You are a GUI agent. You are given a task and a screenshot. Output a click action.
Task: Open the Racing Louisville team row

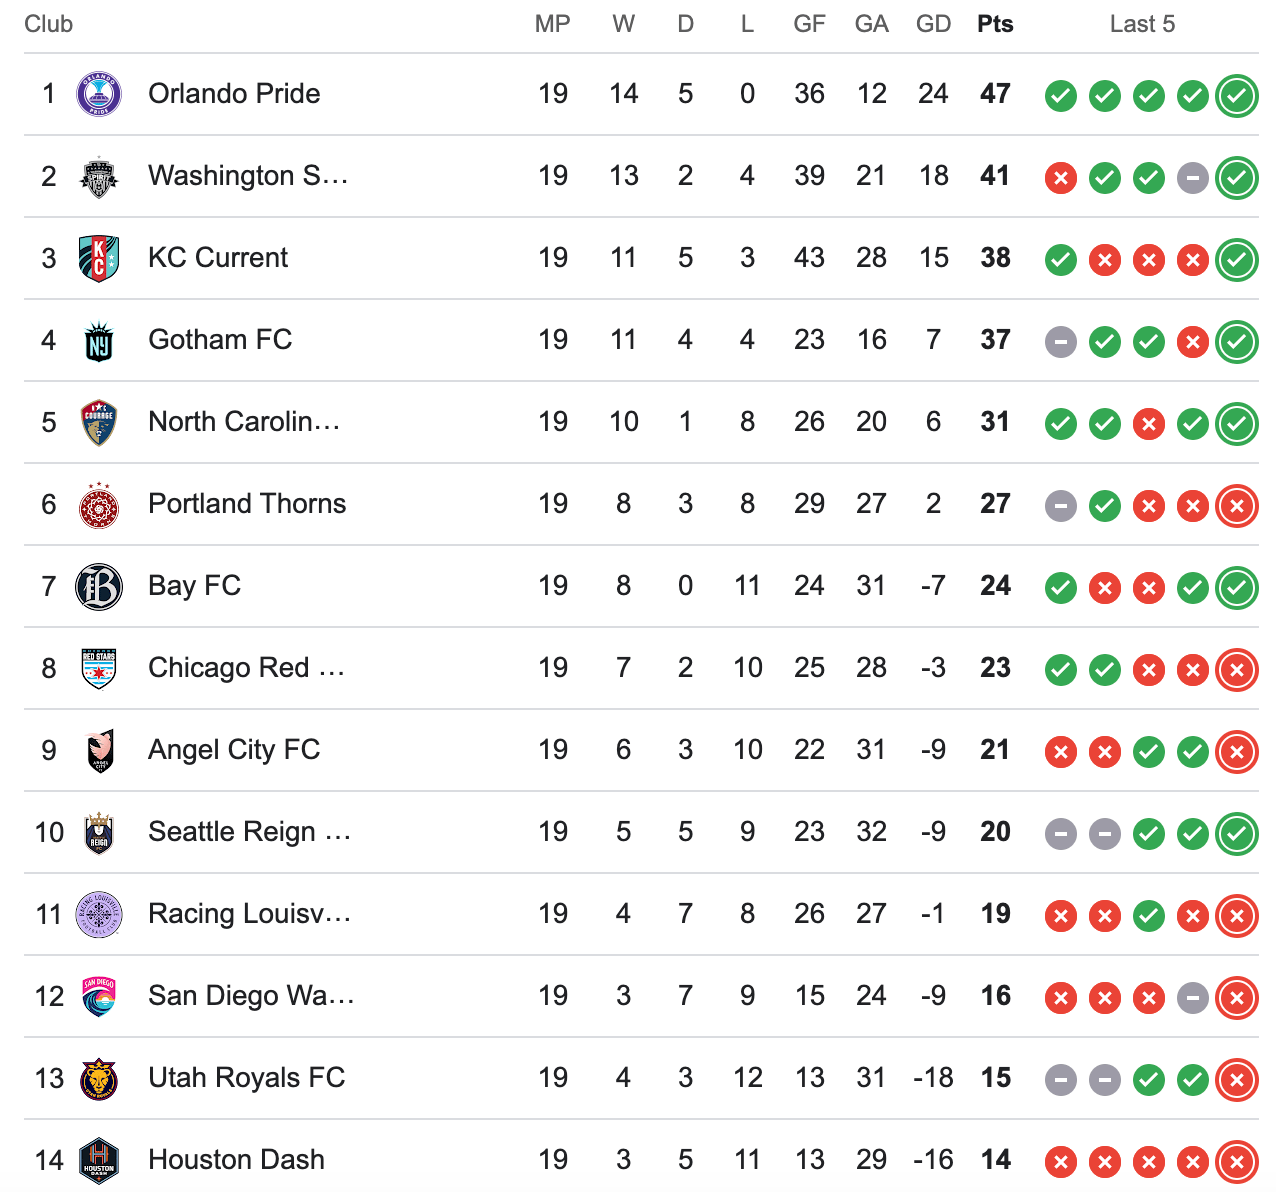(640, 914)
